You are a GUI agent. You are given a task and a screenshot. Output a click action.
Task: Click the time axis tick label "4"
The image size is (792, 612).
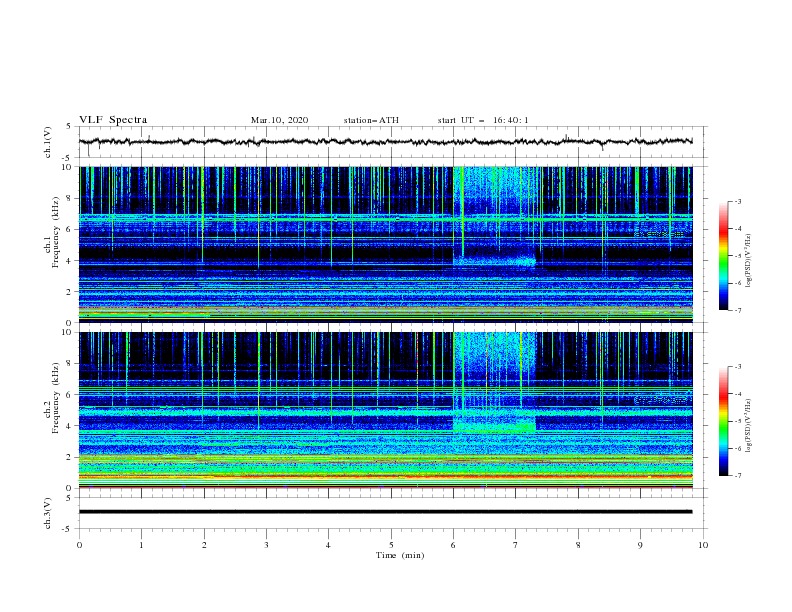329,545
